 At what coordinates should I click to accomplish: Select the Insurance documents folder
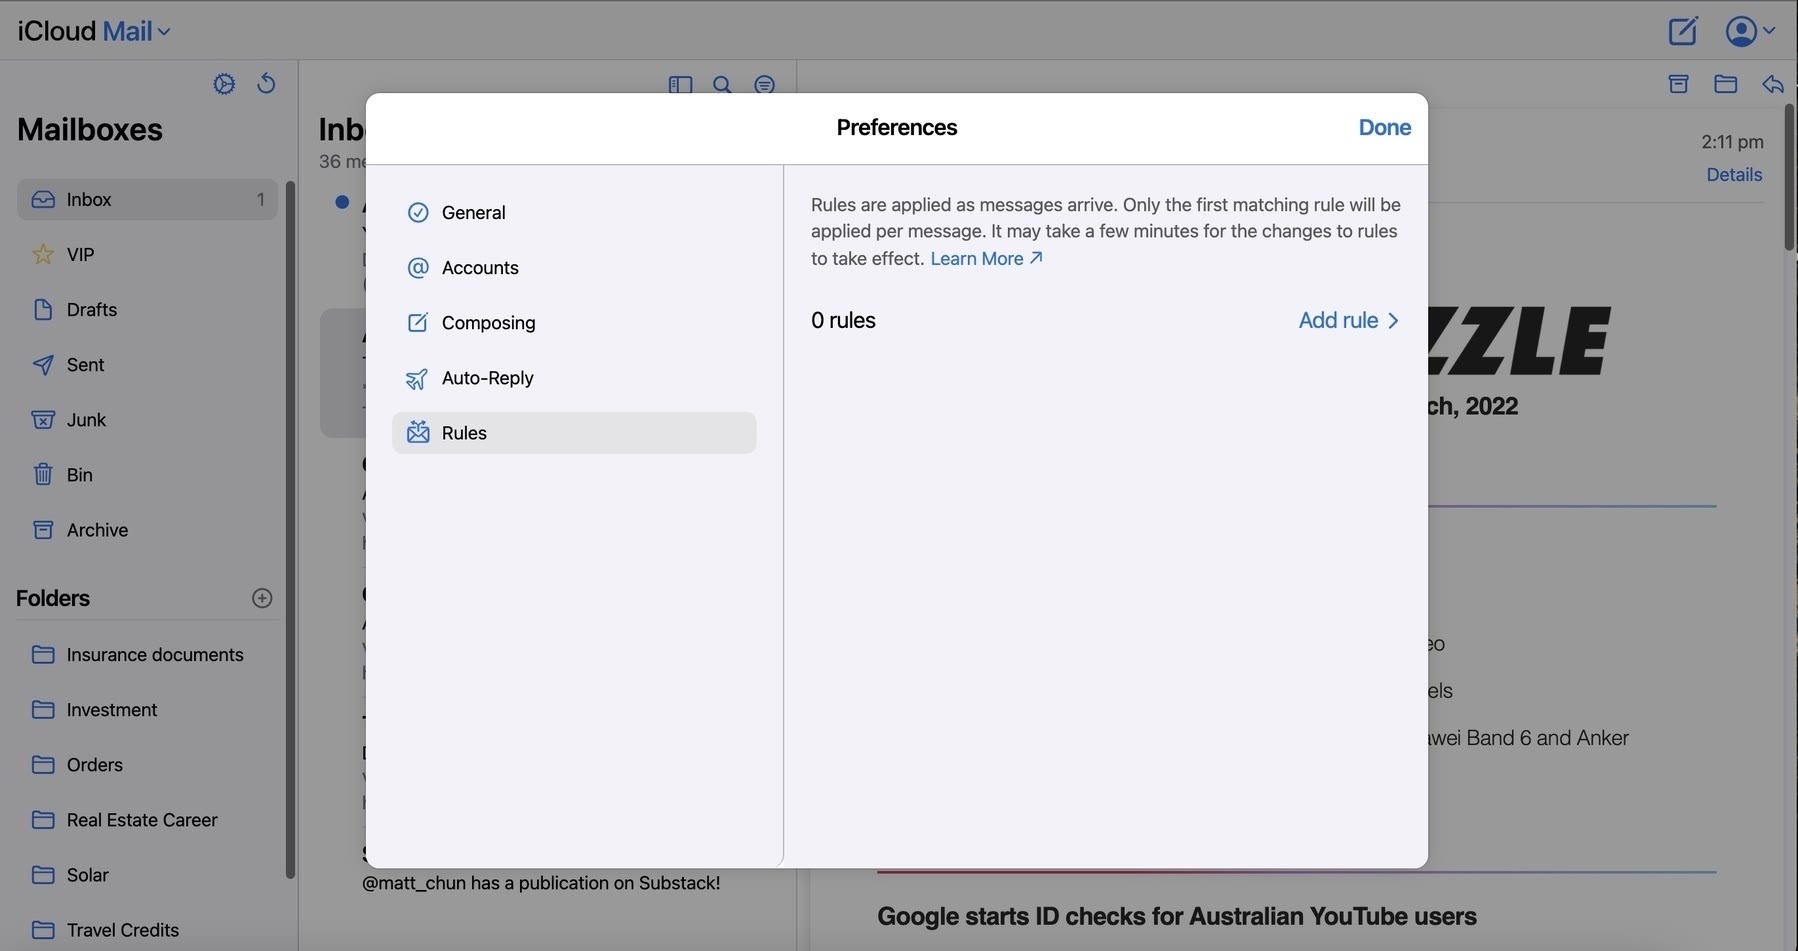pyautogui.click(x=155, y=655)
